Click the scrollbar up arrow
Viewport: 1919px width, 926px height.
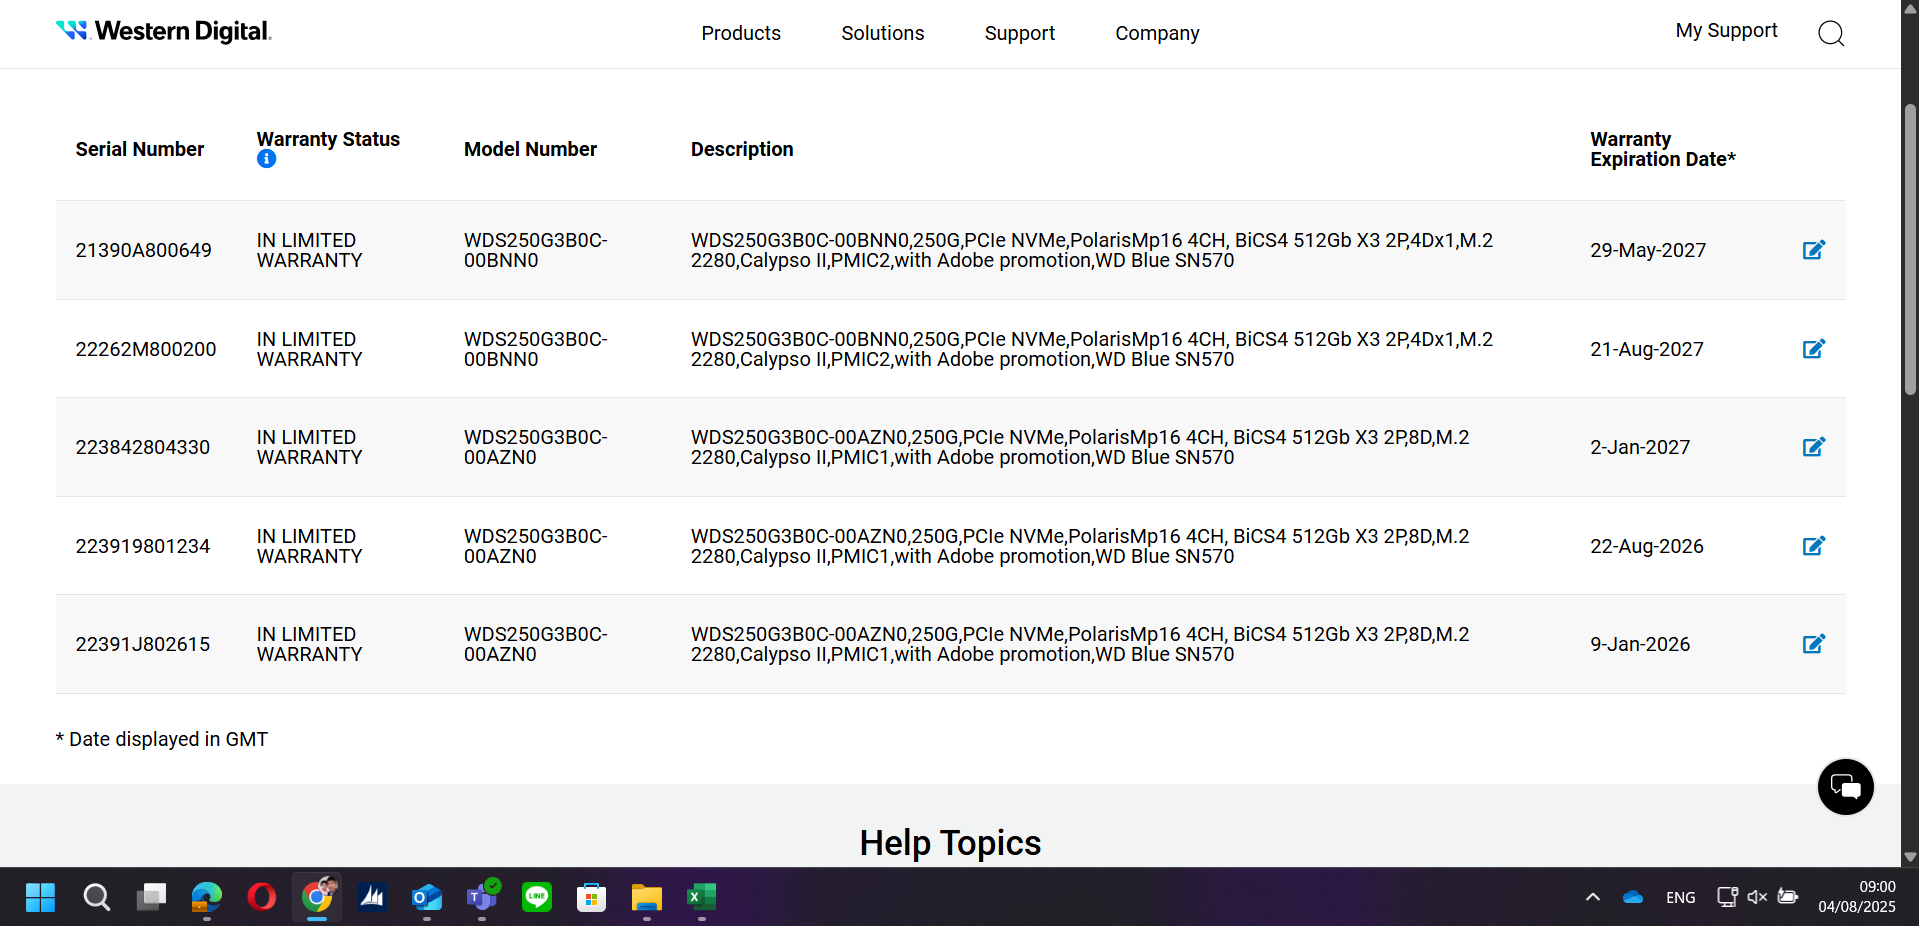1910,8
